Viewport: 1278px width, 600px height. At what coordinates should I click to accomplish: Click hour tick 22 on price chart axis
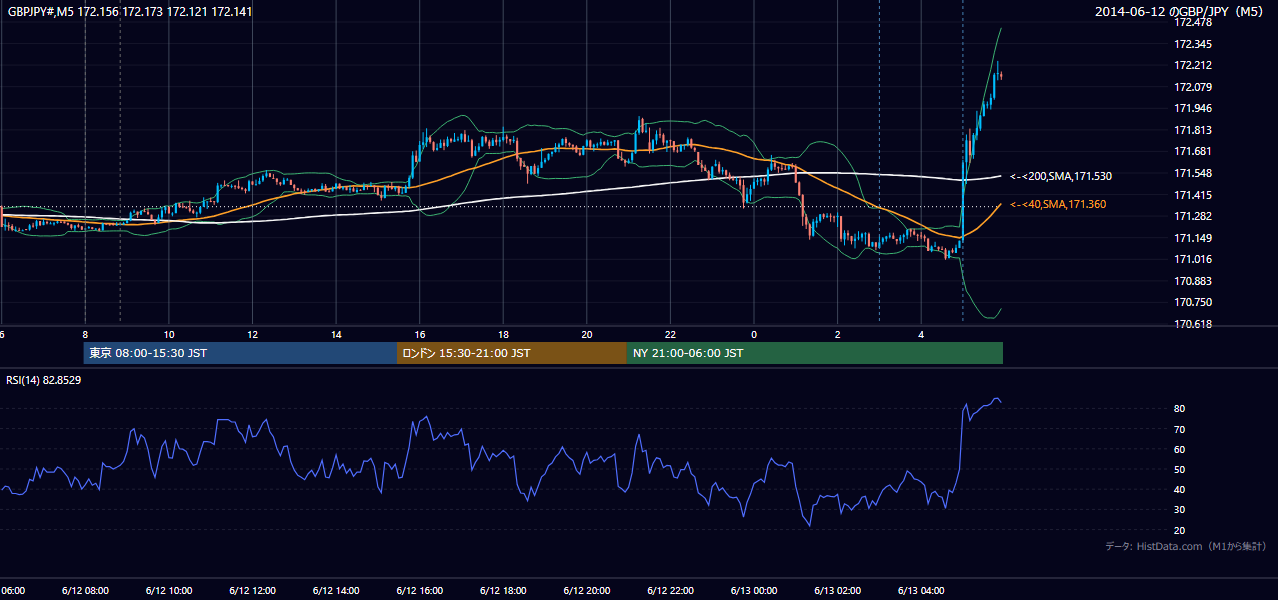[x=670, y=334]
